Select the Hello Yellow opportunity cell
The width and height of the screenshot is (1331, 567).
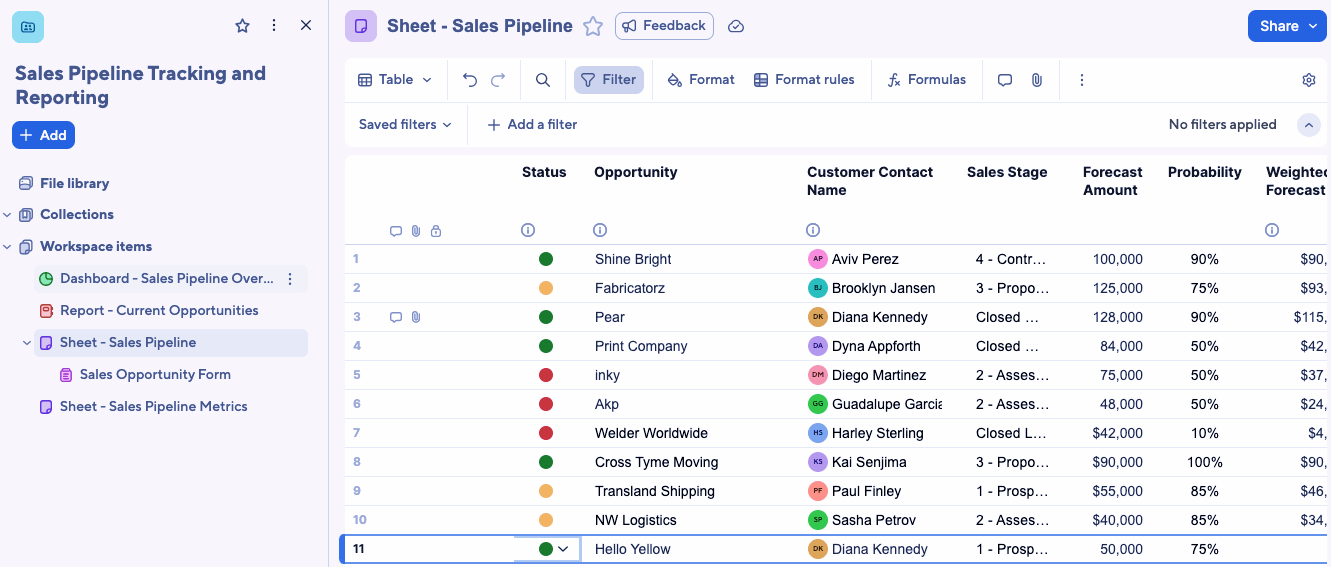[x=633, y=549]
